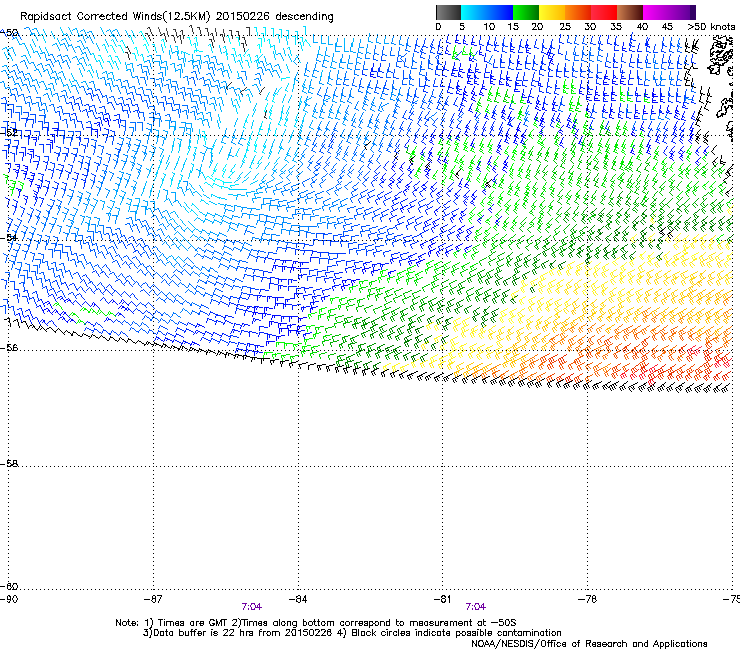Click the longitude label "-84"
This screenshot has height=650, width=740.
298,599
